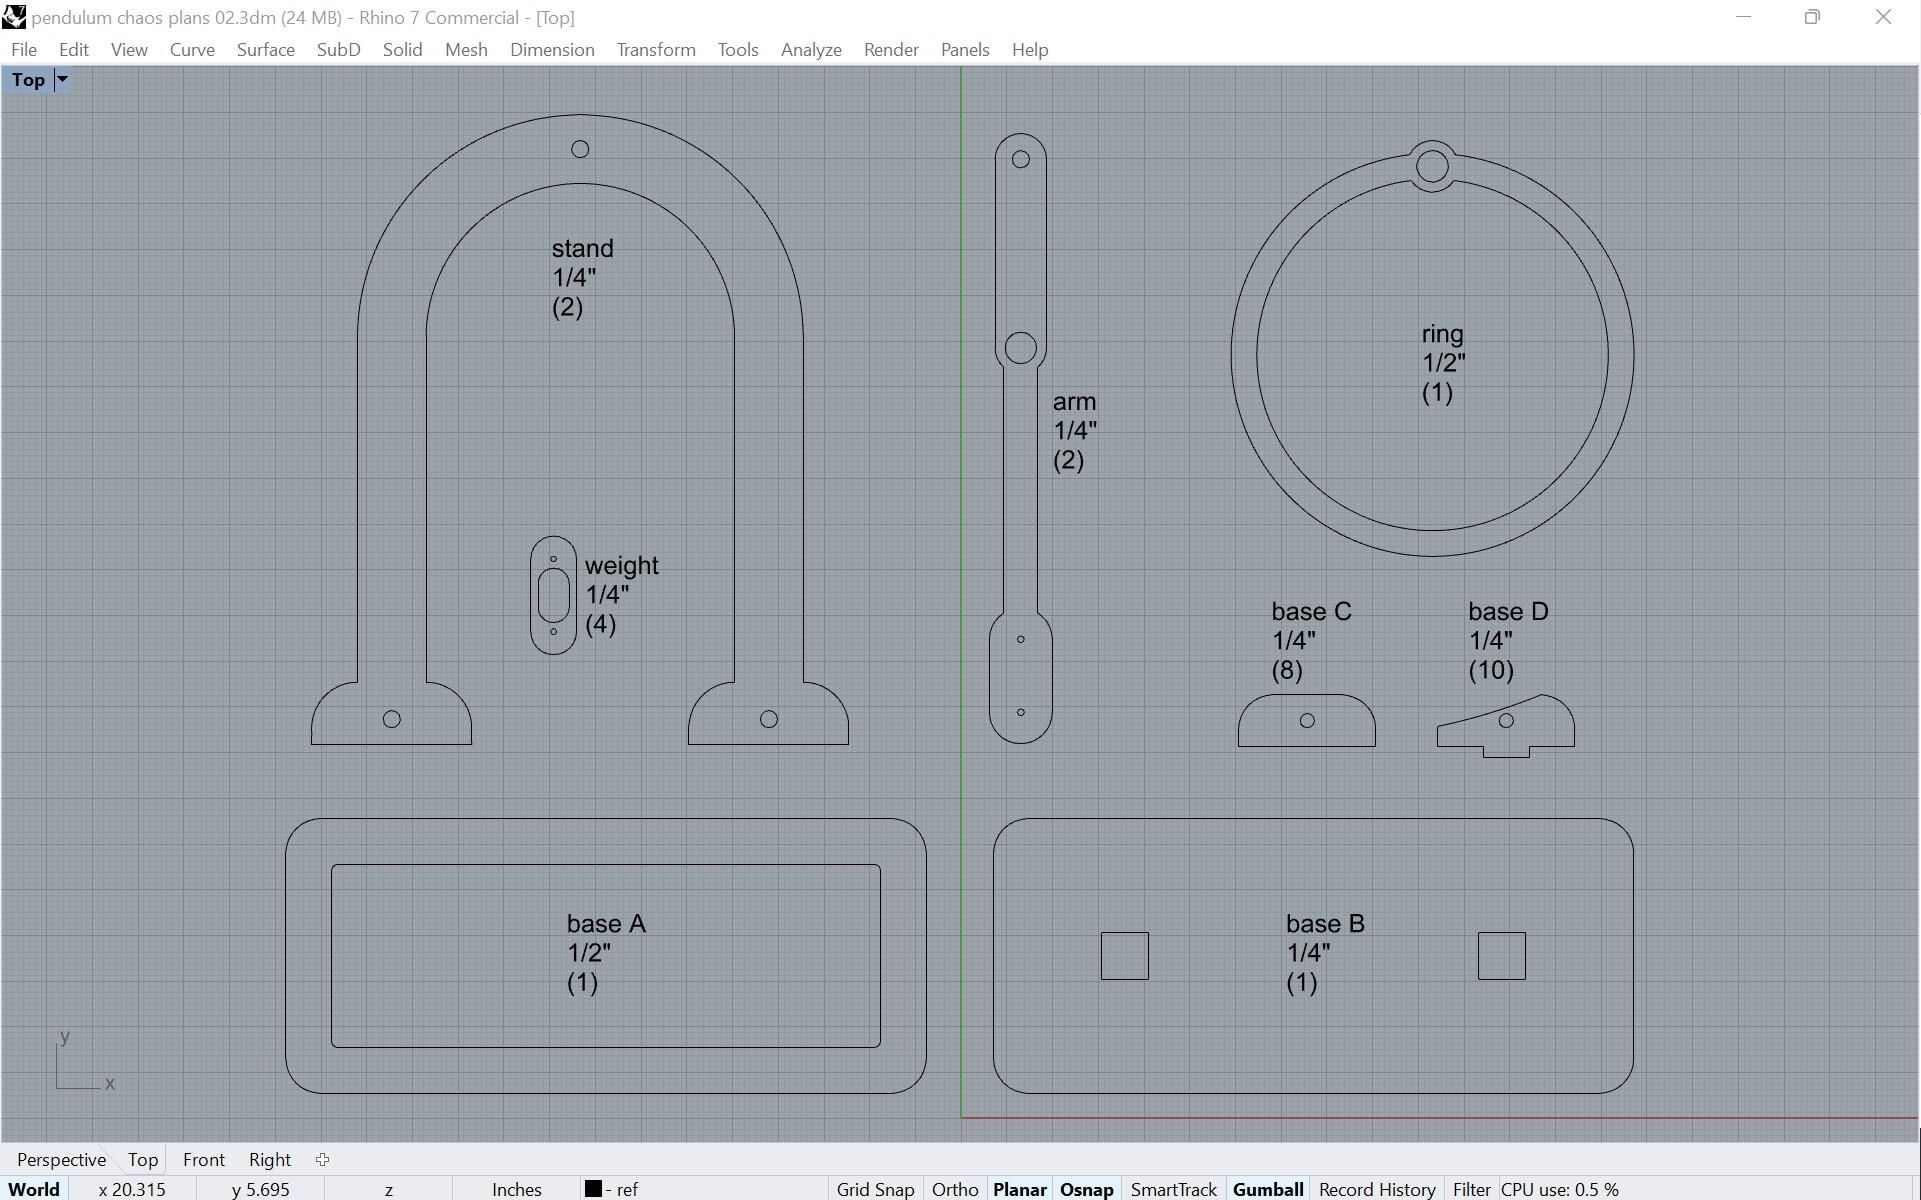Open the selection Filter pane
1921x1200 pixels.
pyautogui.click(x=1471, y=1189)
